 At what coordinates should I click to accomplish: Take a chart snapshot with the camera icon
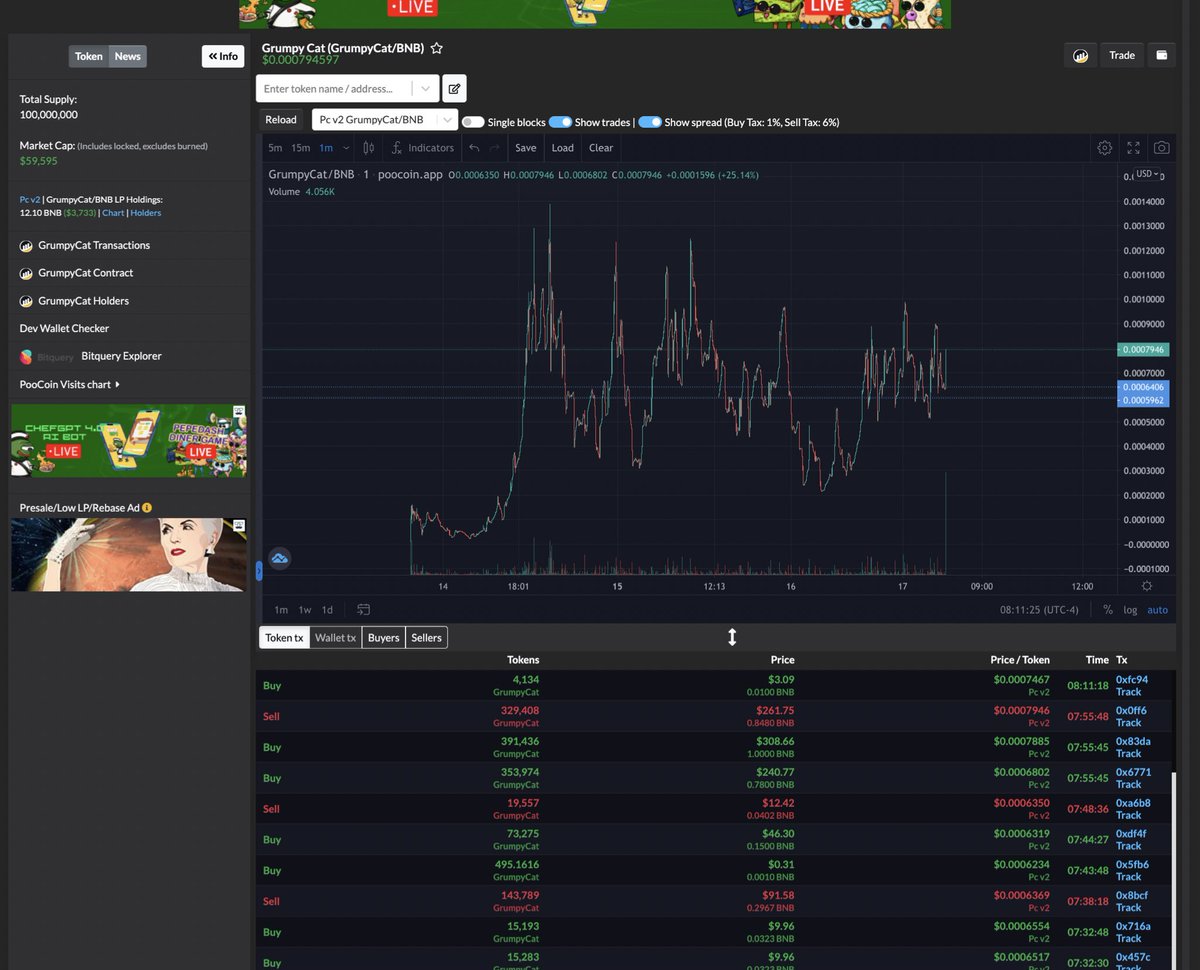tap(1161, 147)
